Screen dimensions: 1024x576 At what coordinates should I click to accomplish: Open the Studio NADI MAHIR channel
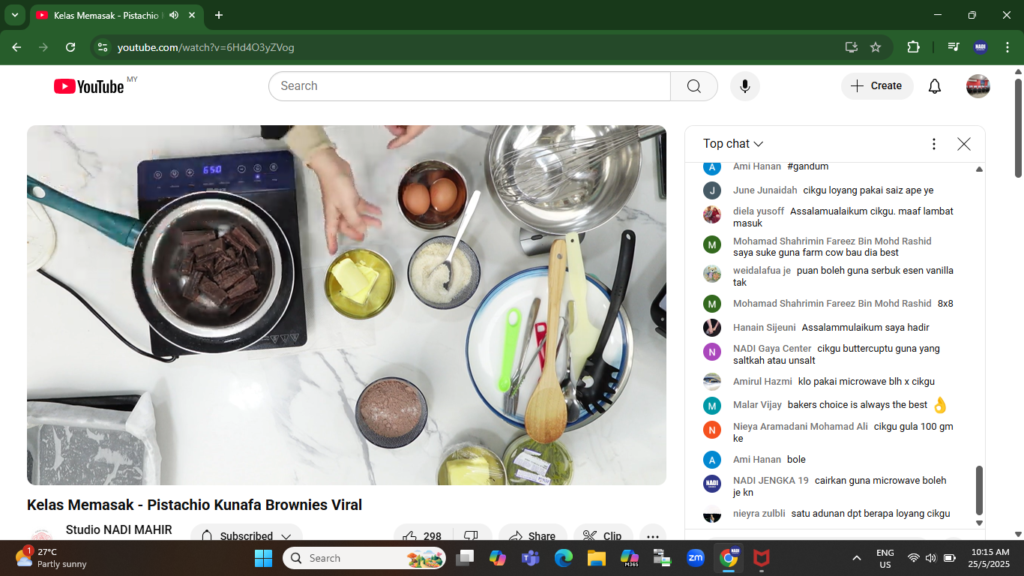point(119,530)
